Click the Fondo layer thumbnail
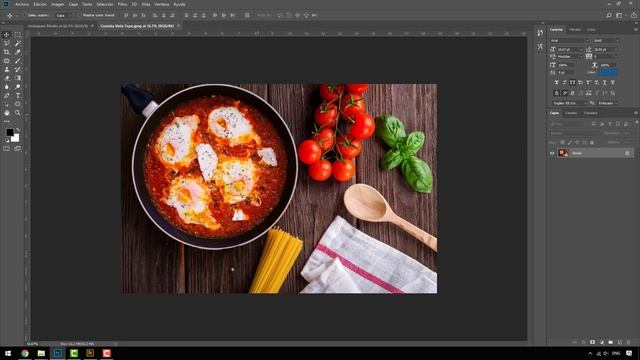 (x=563, y=153)
